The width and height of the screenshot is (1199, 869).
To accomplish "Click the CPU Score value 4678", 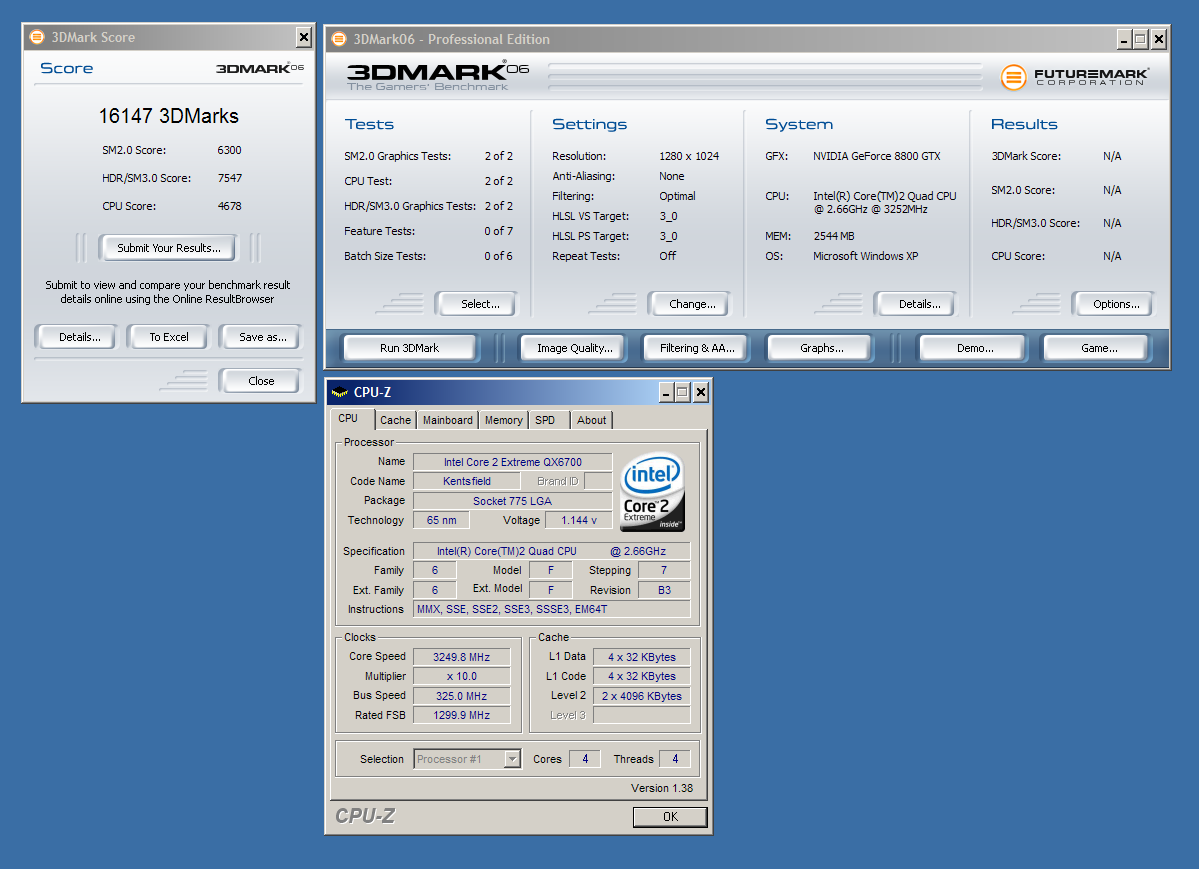I will pos(229,206).
